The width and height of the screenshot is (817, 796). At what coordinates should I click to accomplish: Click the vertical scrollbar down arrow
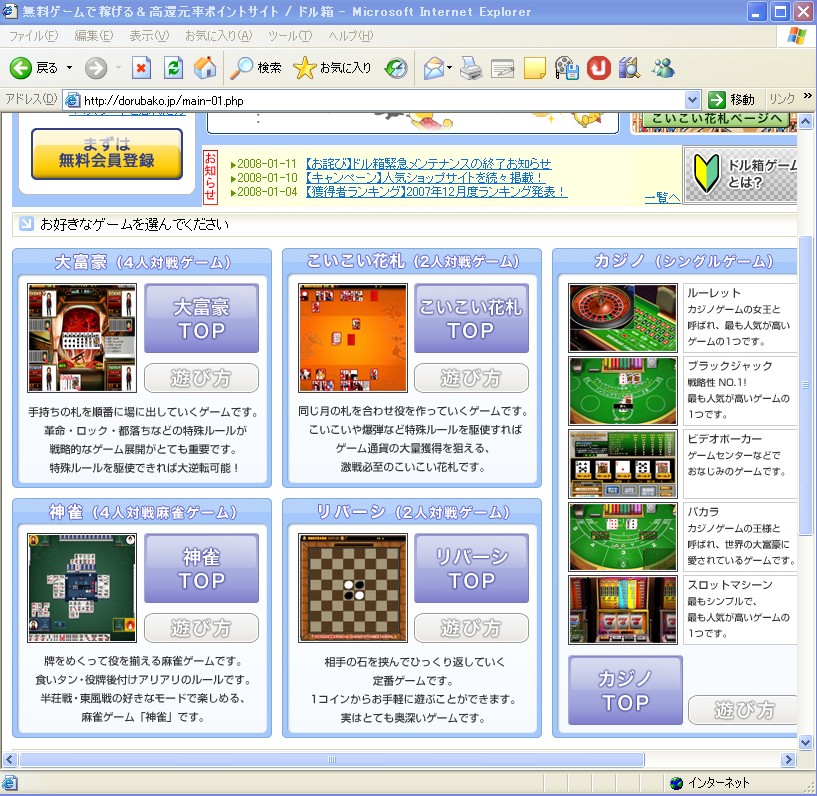[806, 742]
